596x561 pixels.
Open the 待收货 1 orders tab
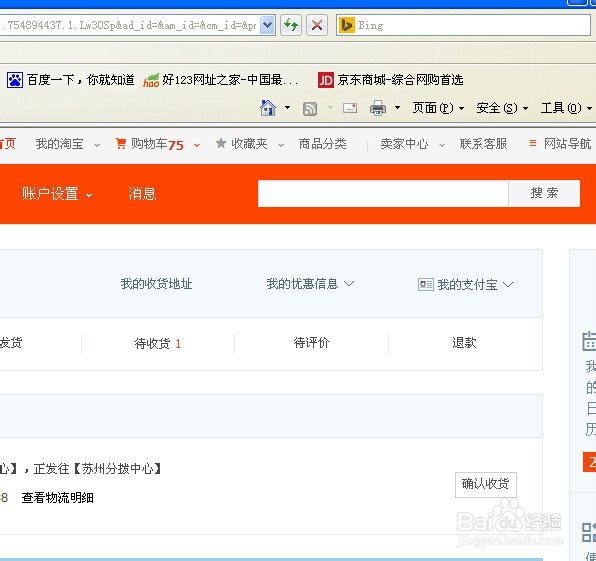tap(158, 344)
